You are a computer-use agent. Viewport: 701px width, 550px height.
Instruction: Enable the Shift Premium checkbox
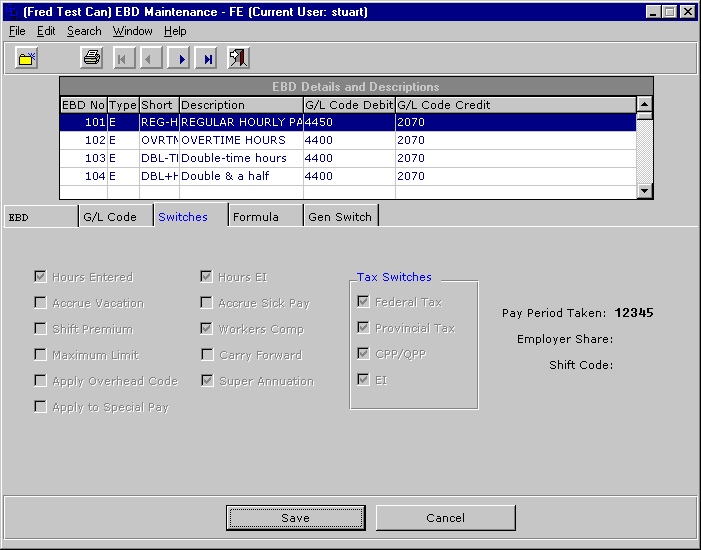pos(41,329)
